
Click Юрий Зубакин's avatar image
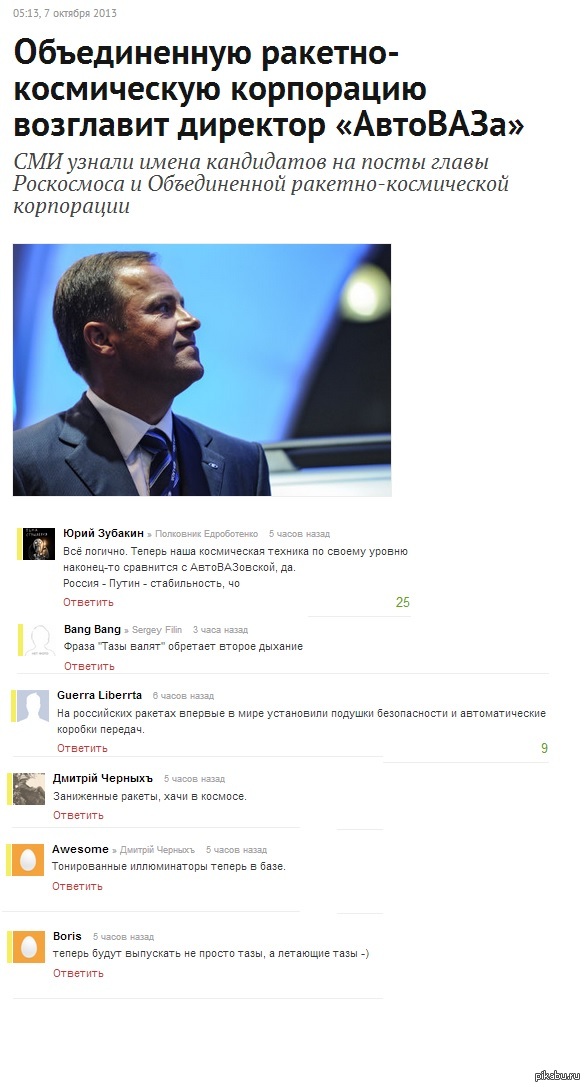39,544
